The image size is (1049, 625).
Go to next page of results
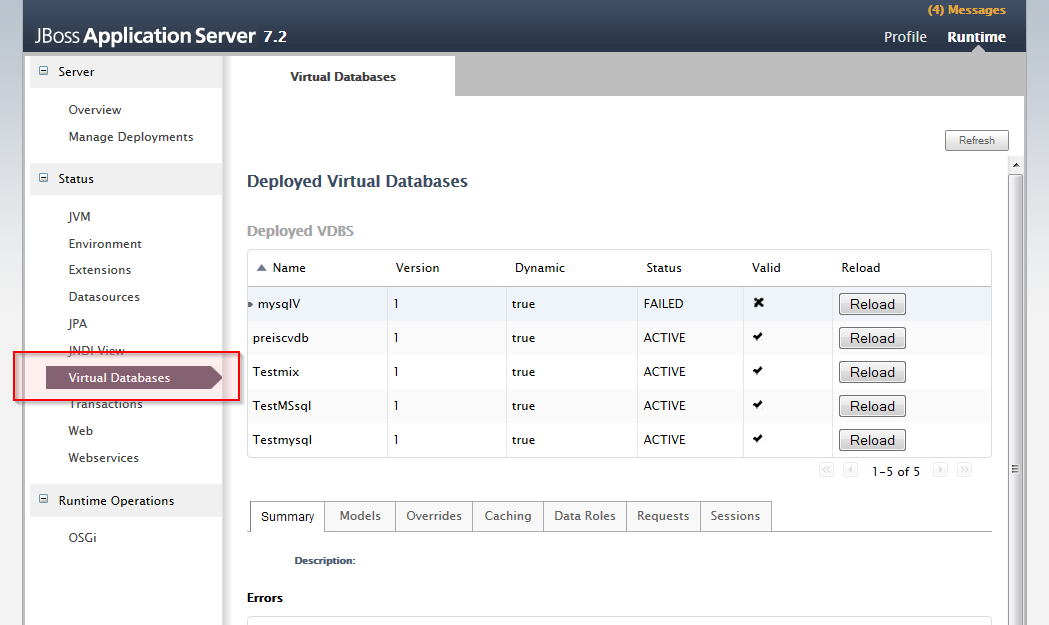(940, 470)
